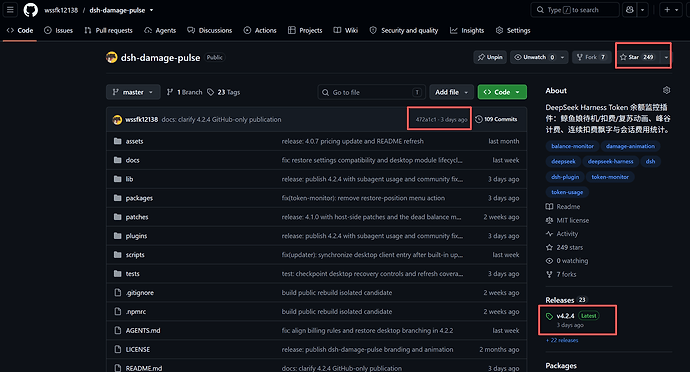View the 109 Commits history
The height and width of the screenshot is (372, 690).
pyautogui.click(x=496, y=119)
